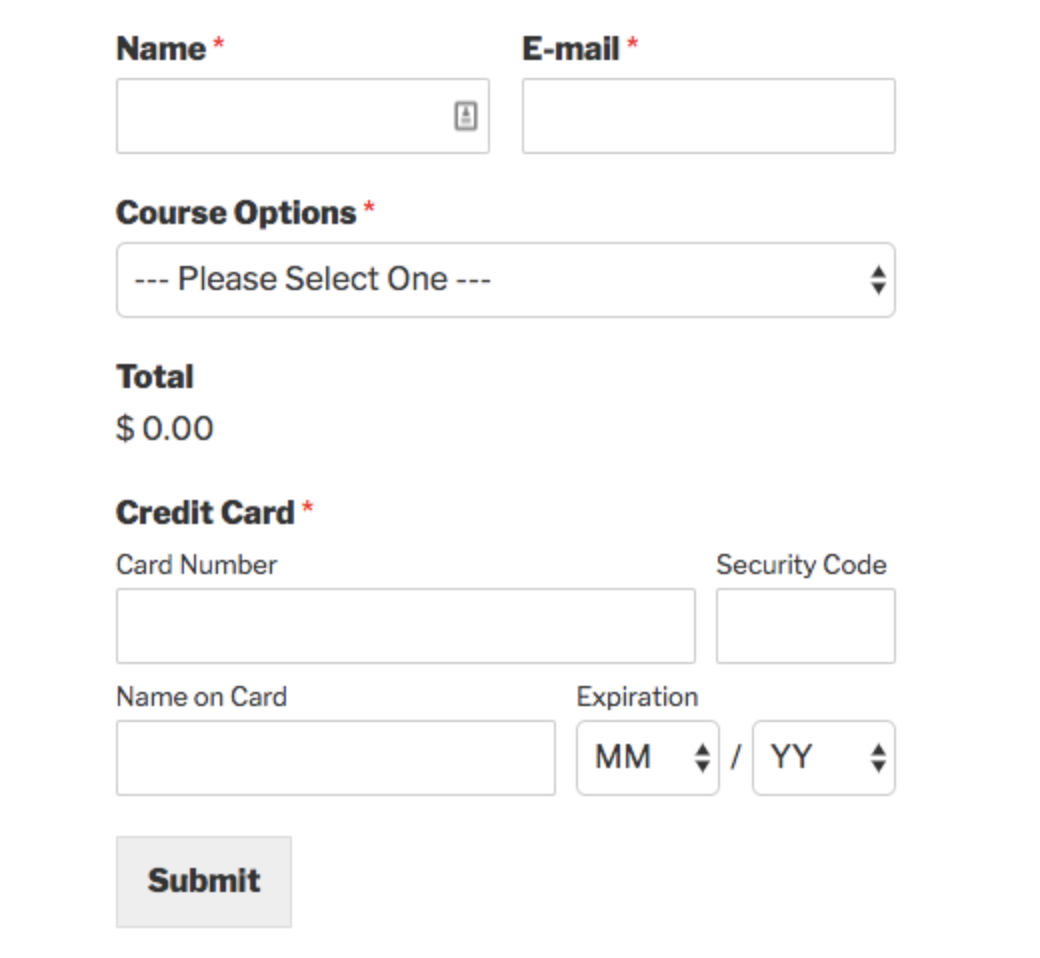
Task: Click the contact autofill icon in Name field
Action: (466, 116)
